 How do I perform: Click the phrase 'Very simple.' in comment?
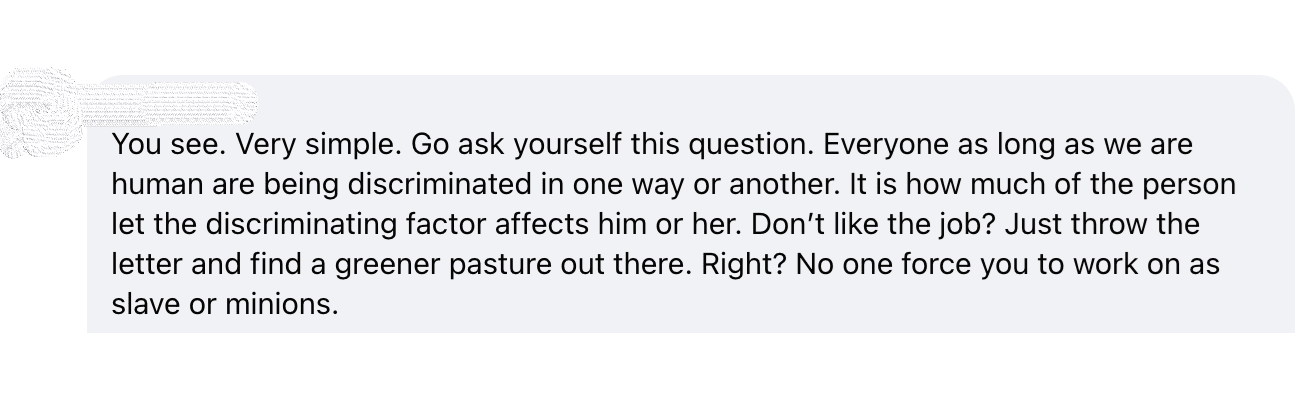click(320, 145)
